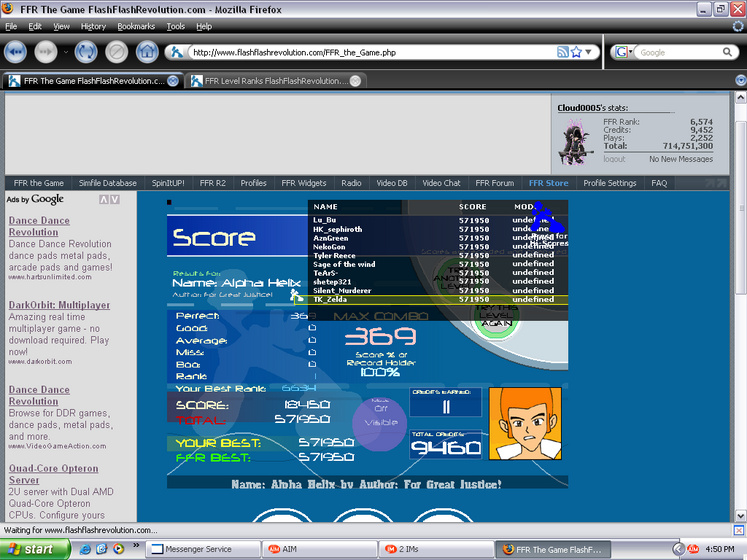The image size is (747, 560).
Task: Open Windows Media Player quick launch icon
Action: click(x=118, y=549)
